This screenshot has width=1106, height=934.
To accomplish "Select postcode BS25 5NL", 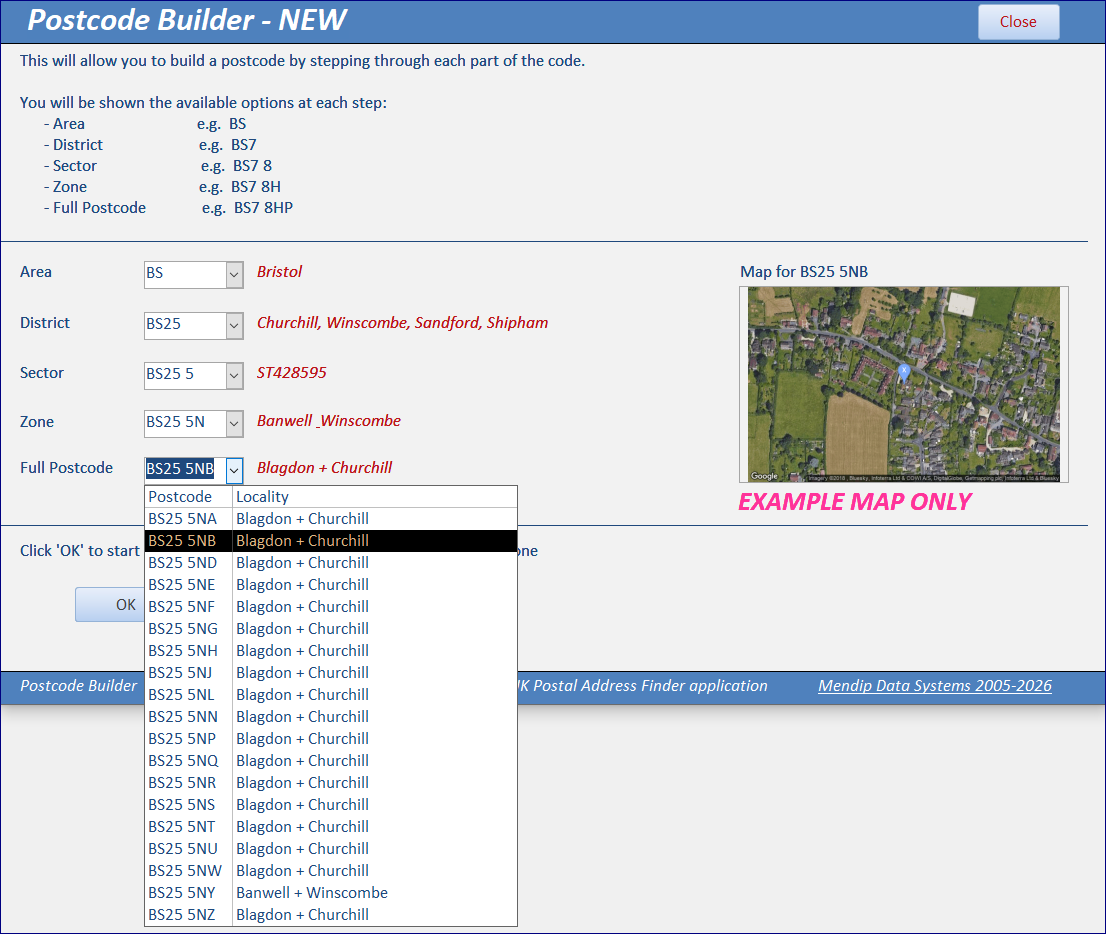I will [331, 695].
